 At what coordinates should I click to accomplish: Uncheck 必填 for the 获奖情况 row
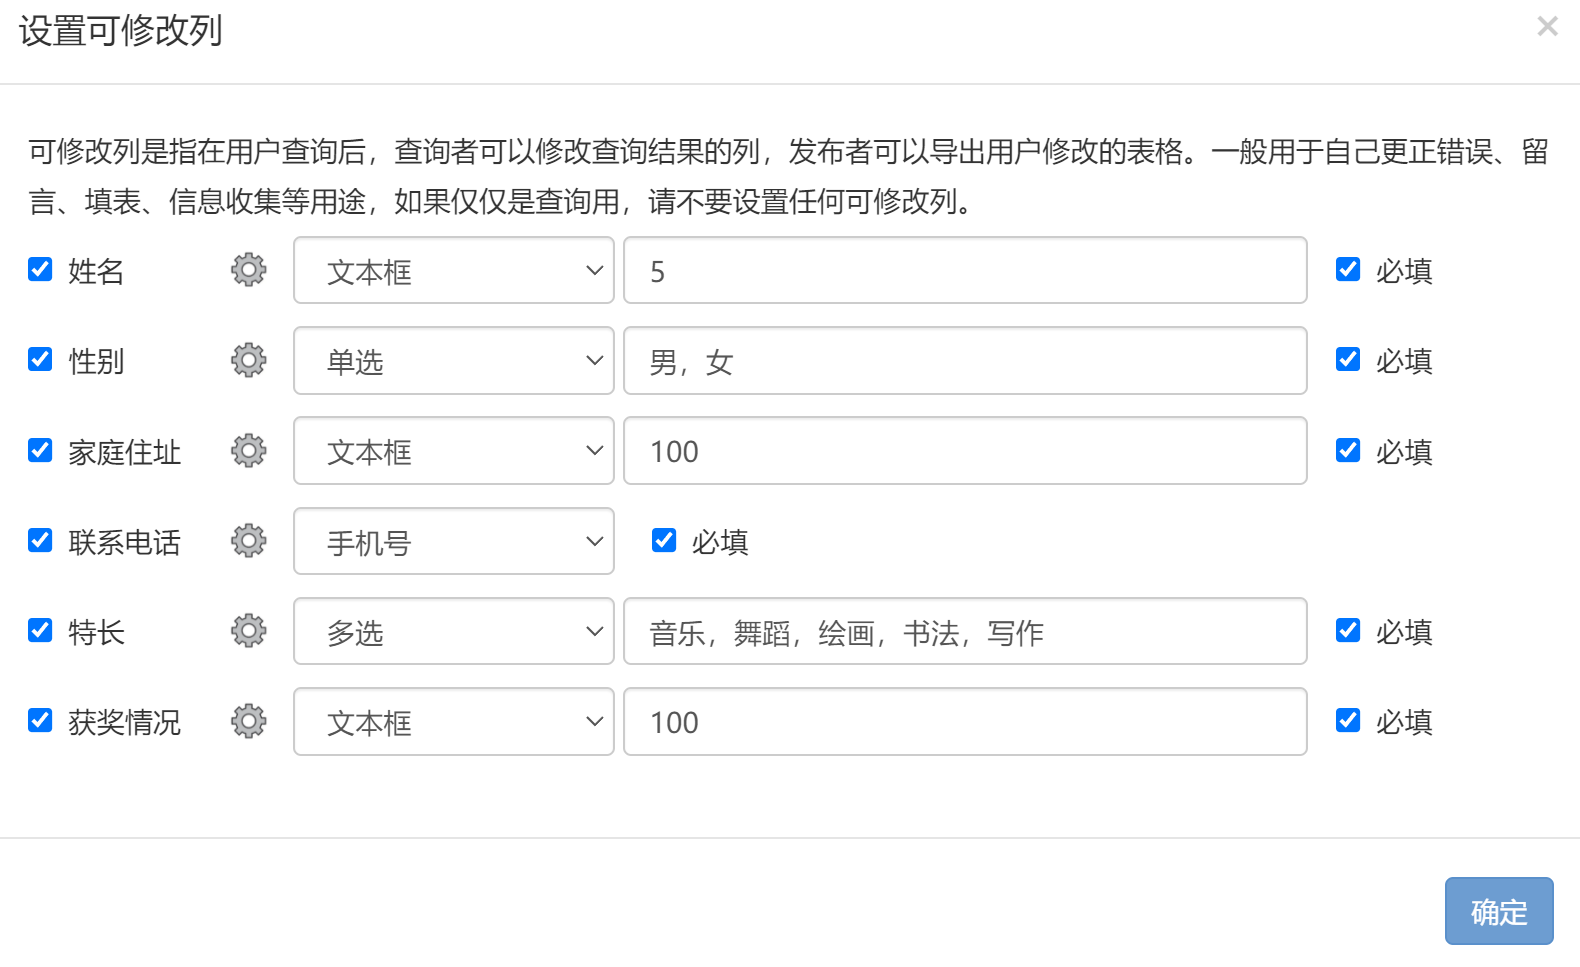click(1347, 720)
